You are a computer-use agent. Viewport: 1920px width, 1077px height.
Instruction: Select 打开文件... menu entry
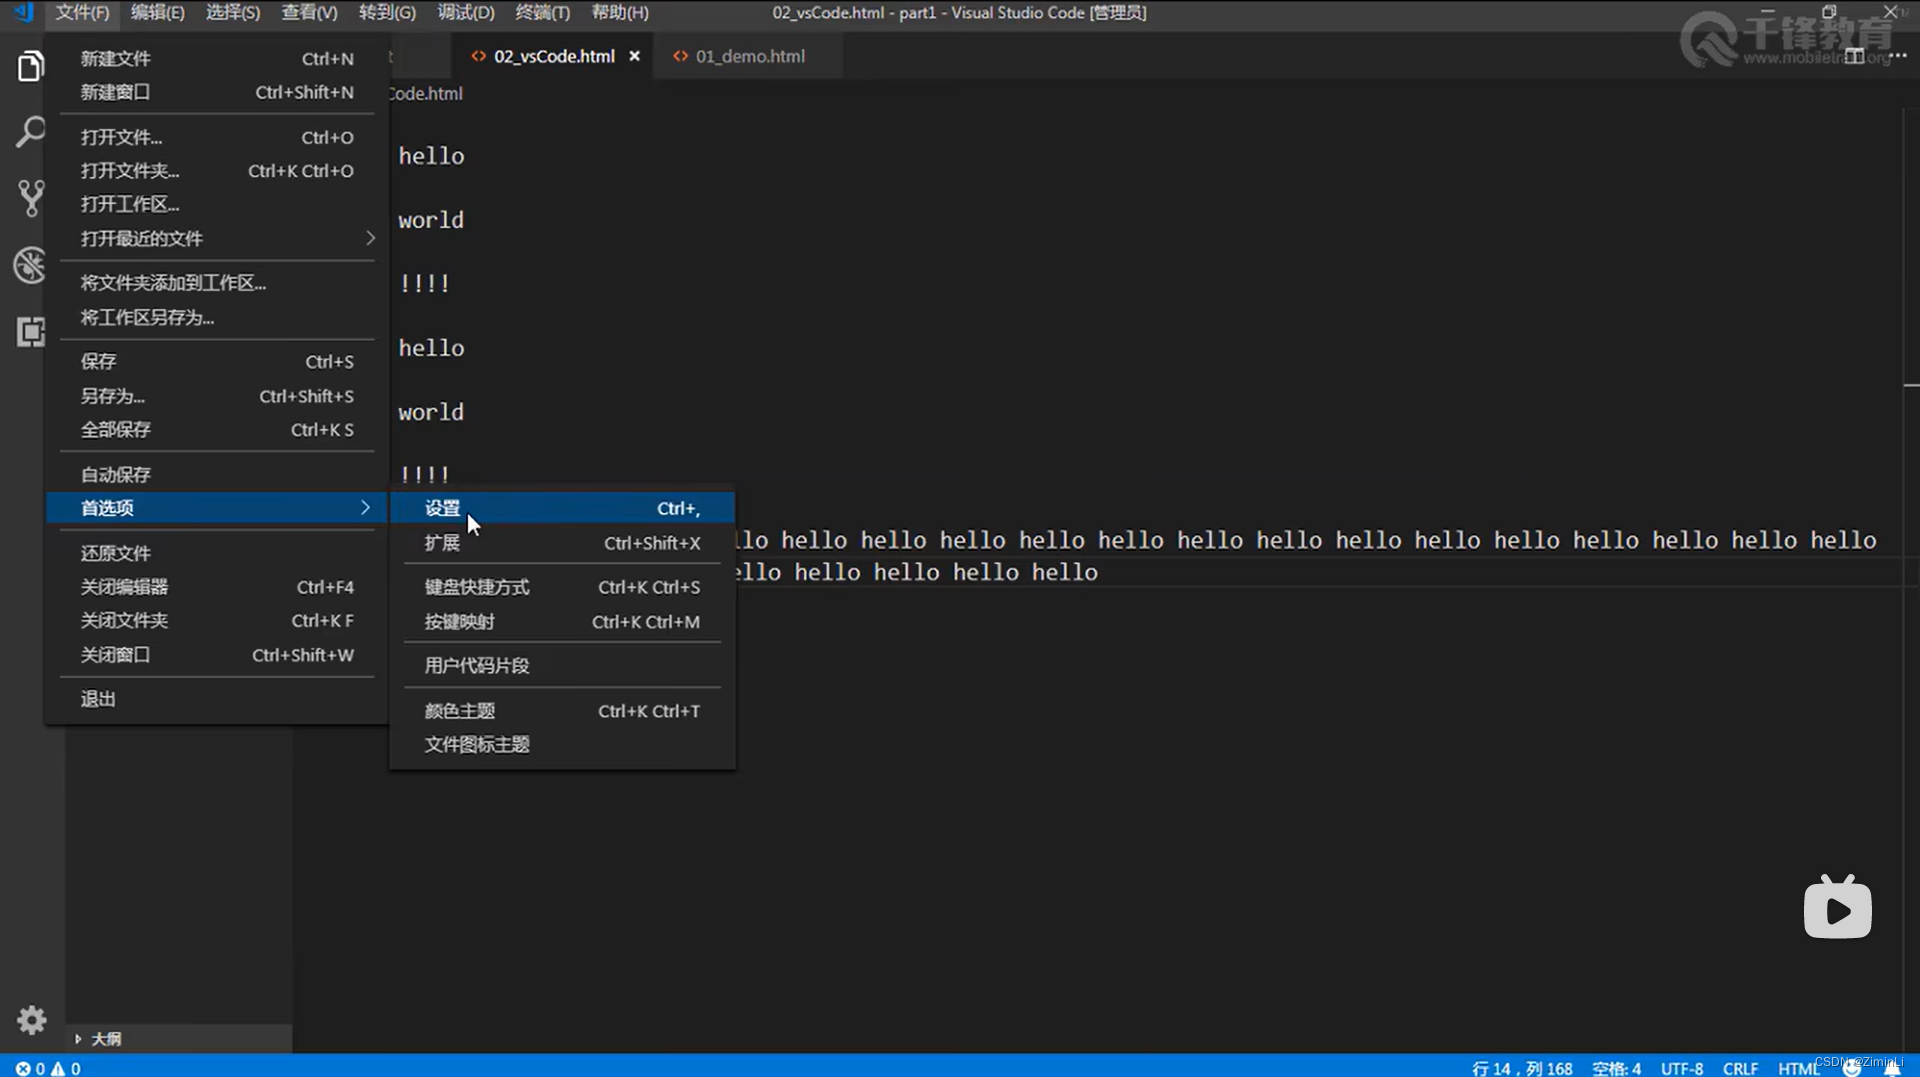tap(217, 137)
